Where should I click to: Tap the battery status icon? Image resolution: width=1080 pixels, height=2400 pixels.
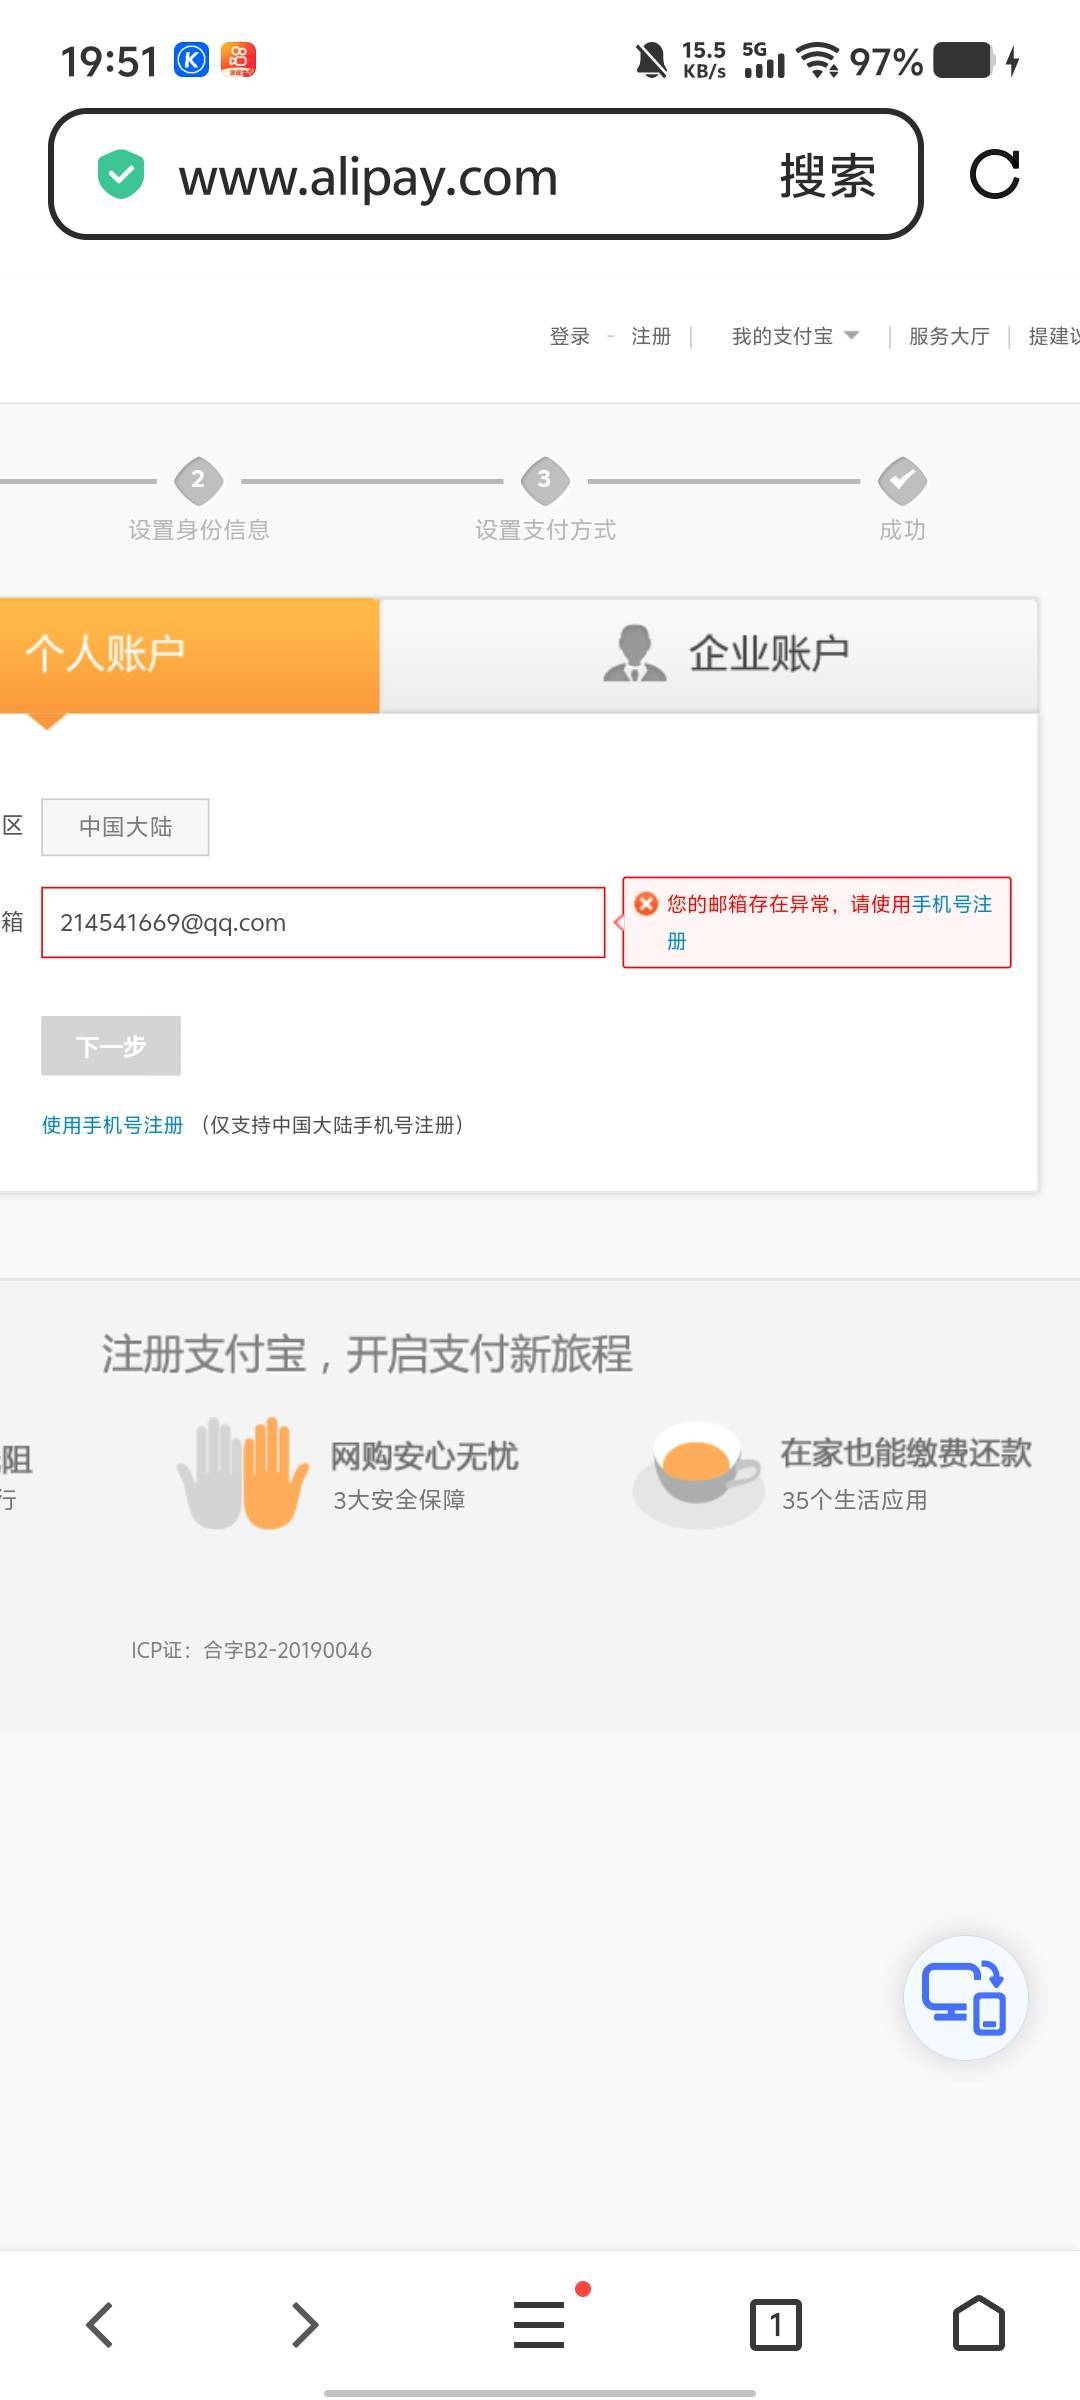point(965,60)
